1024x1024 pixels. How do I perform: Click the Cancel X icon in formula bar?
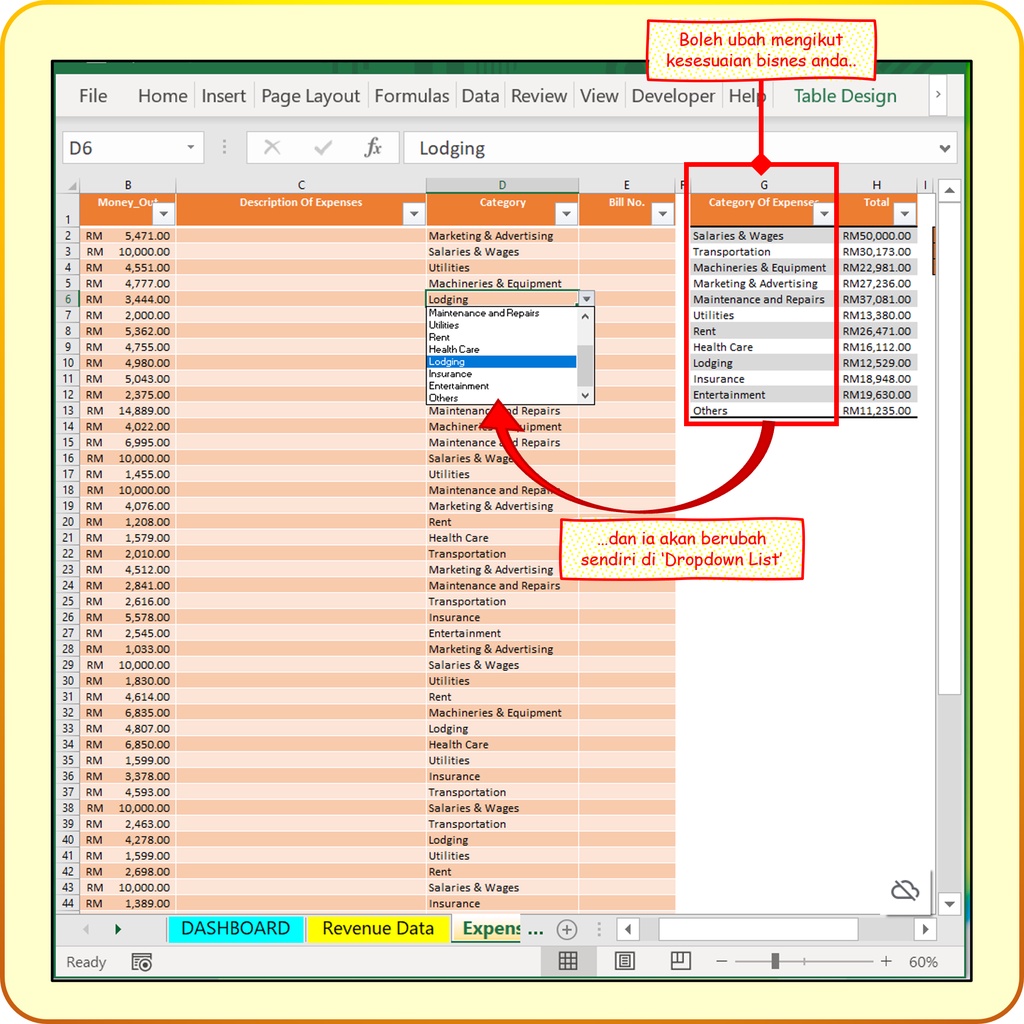(271, 148)
